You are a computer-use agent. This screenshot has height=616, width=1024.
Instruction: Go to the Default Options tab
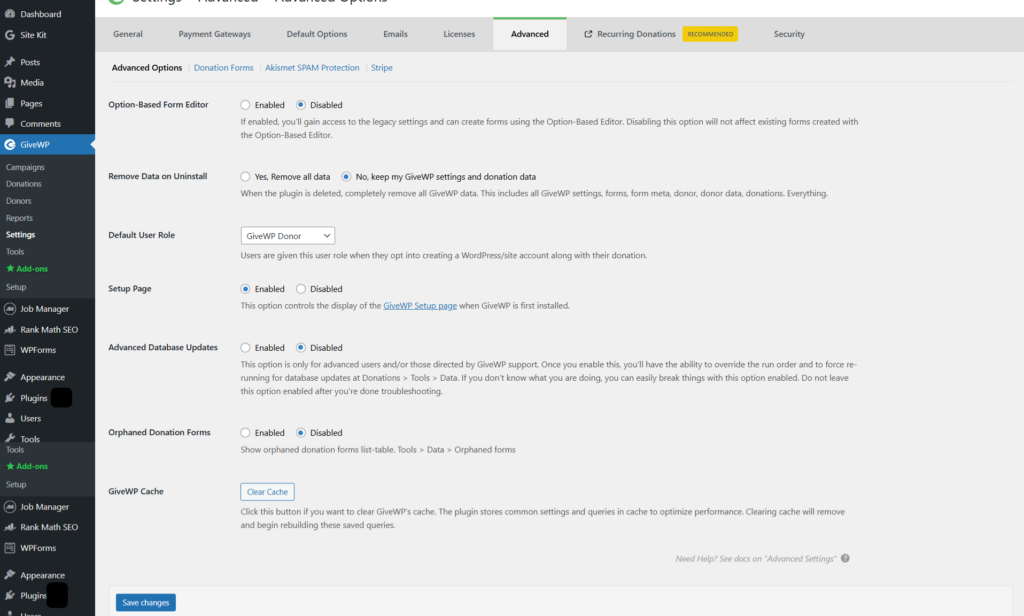317,34
